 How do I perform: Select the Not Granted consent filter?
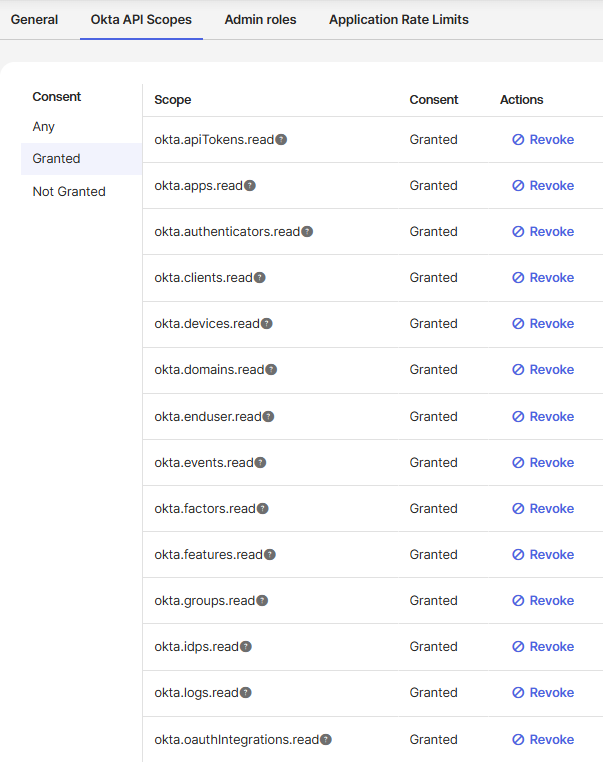(x=69, y=191)
